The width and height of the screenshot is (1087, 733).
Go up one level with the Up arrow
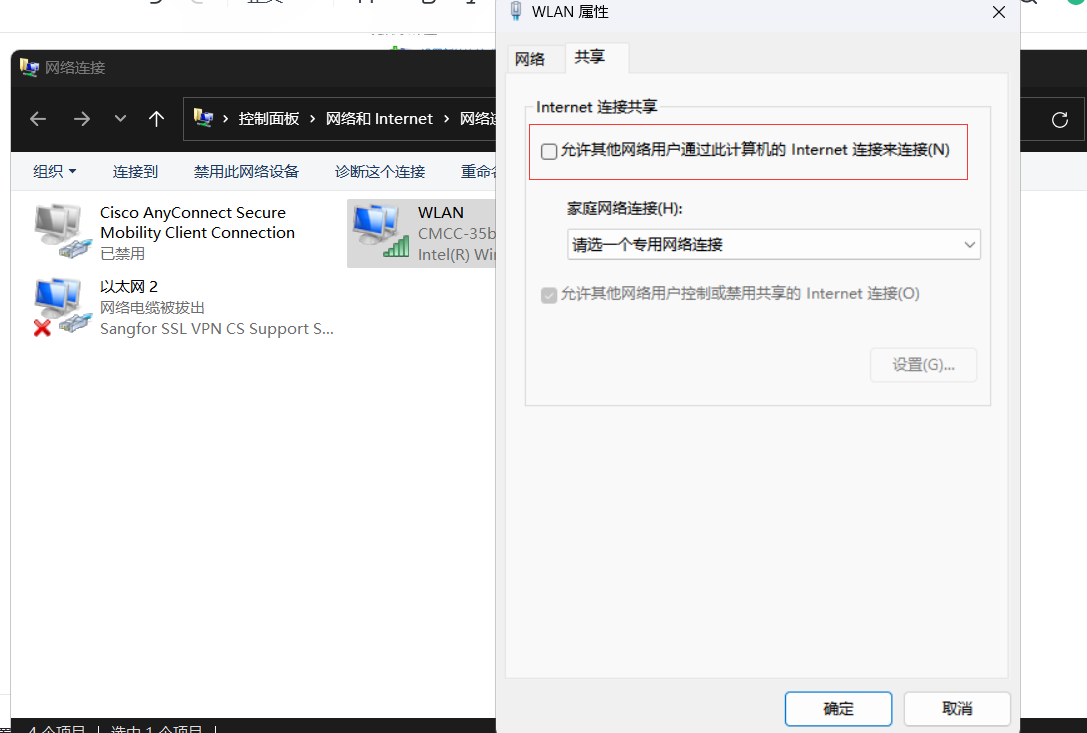click(x=157, y=119)
